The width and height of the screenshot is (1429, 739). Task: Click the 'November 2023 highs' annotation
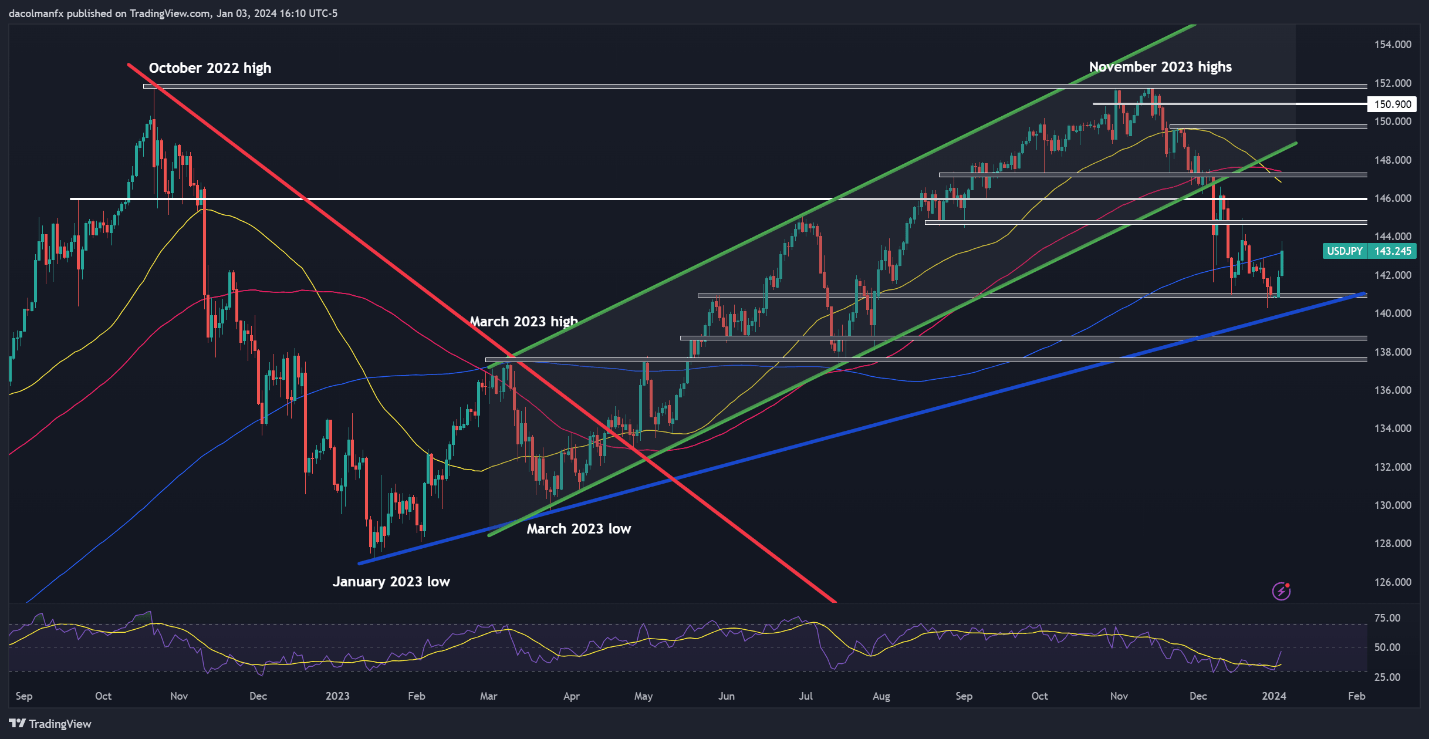click(x=1160, y=67)
